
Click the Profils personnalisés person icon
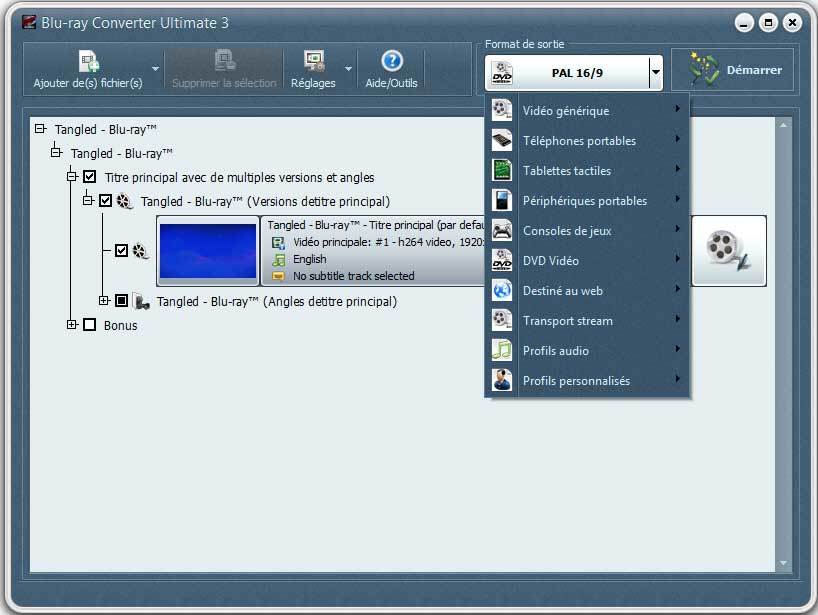coord(502,380)
